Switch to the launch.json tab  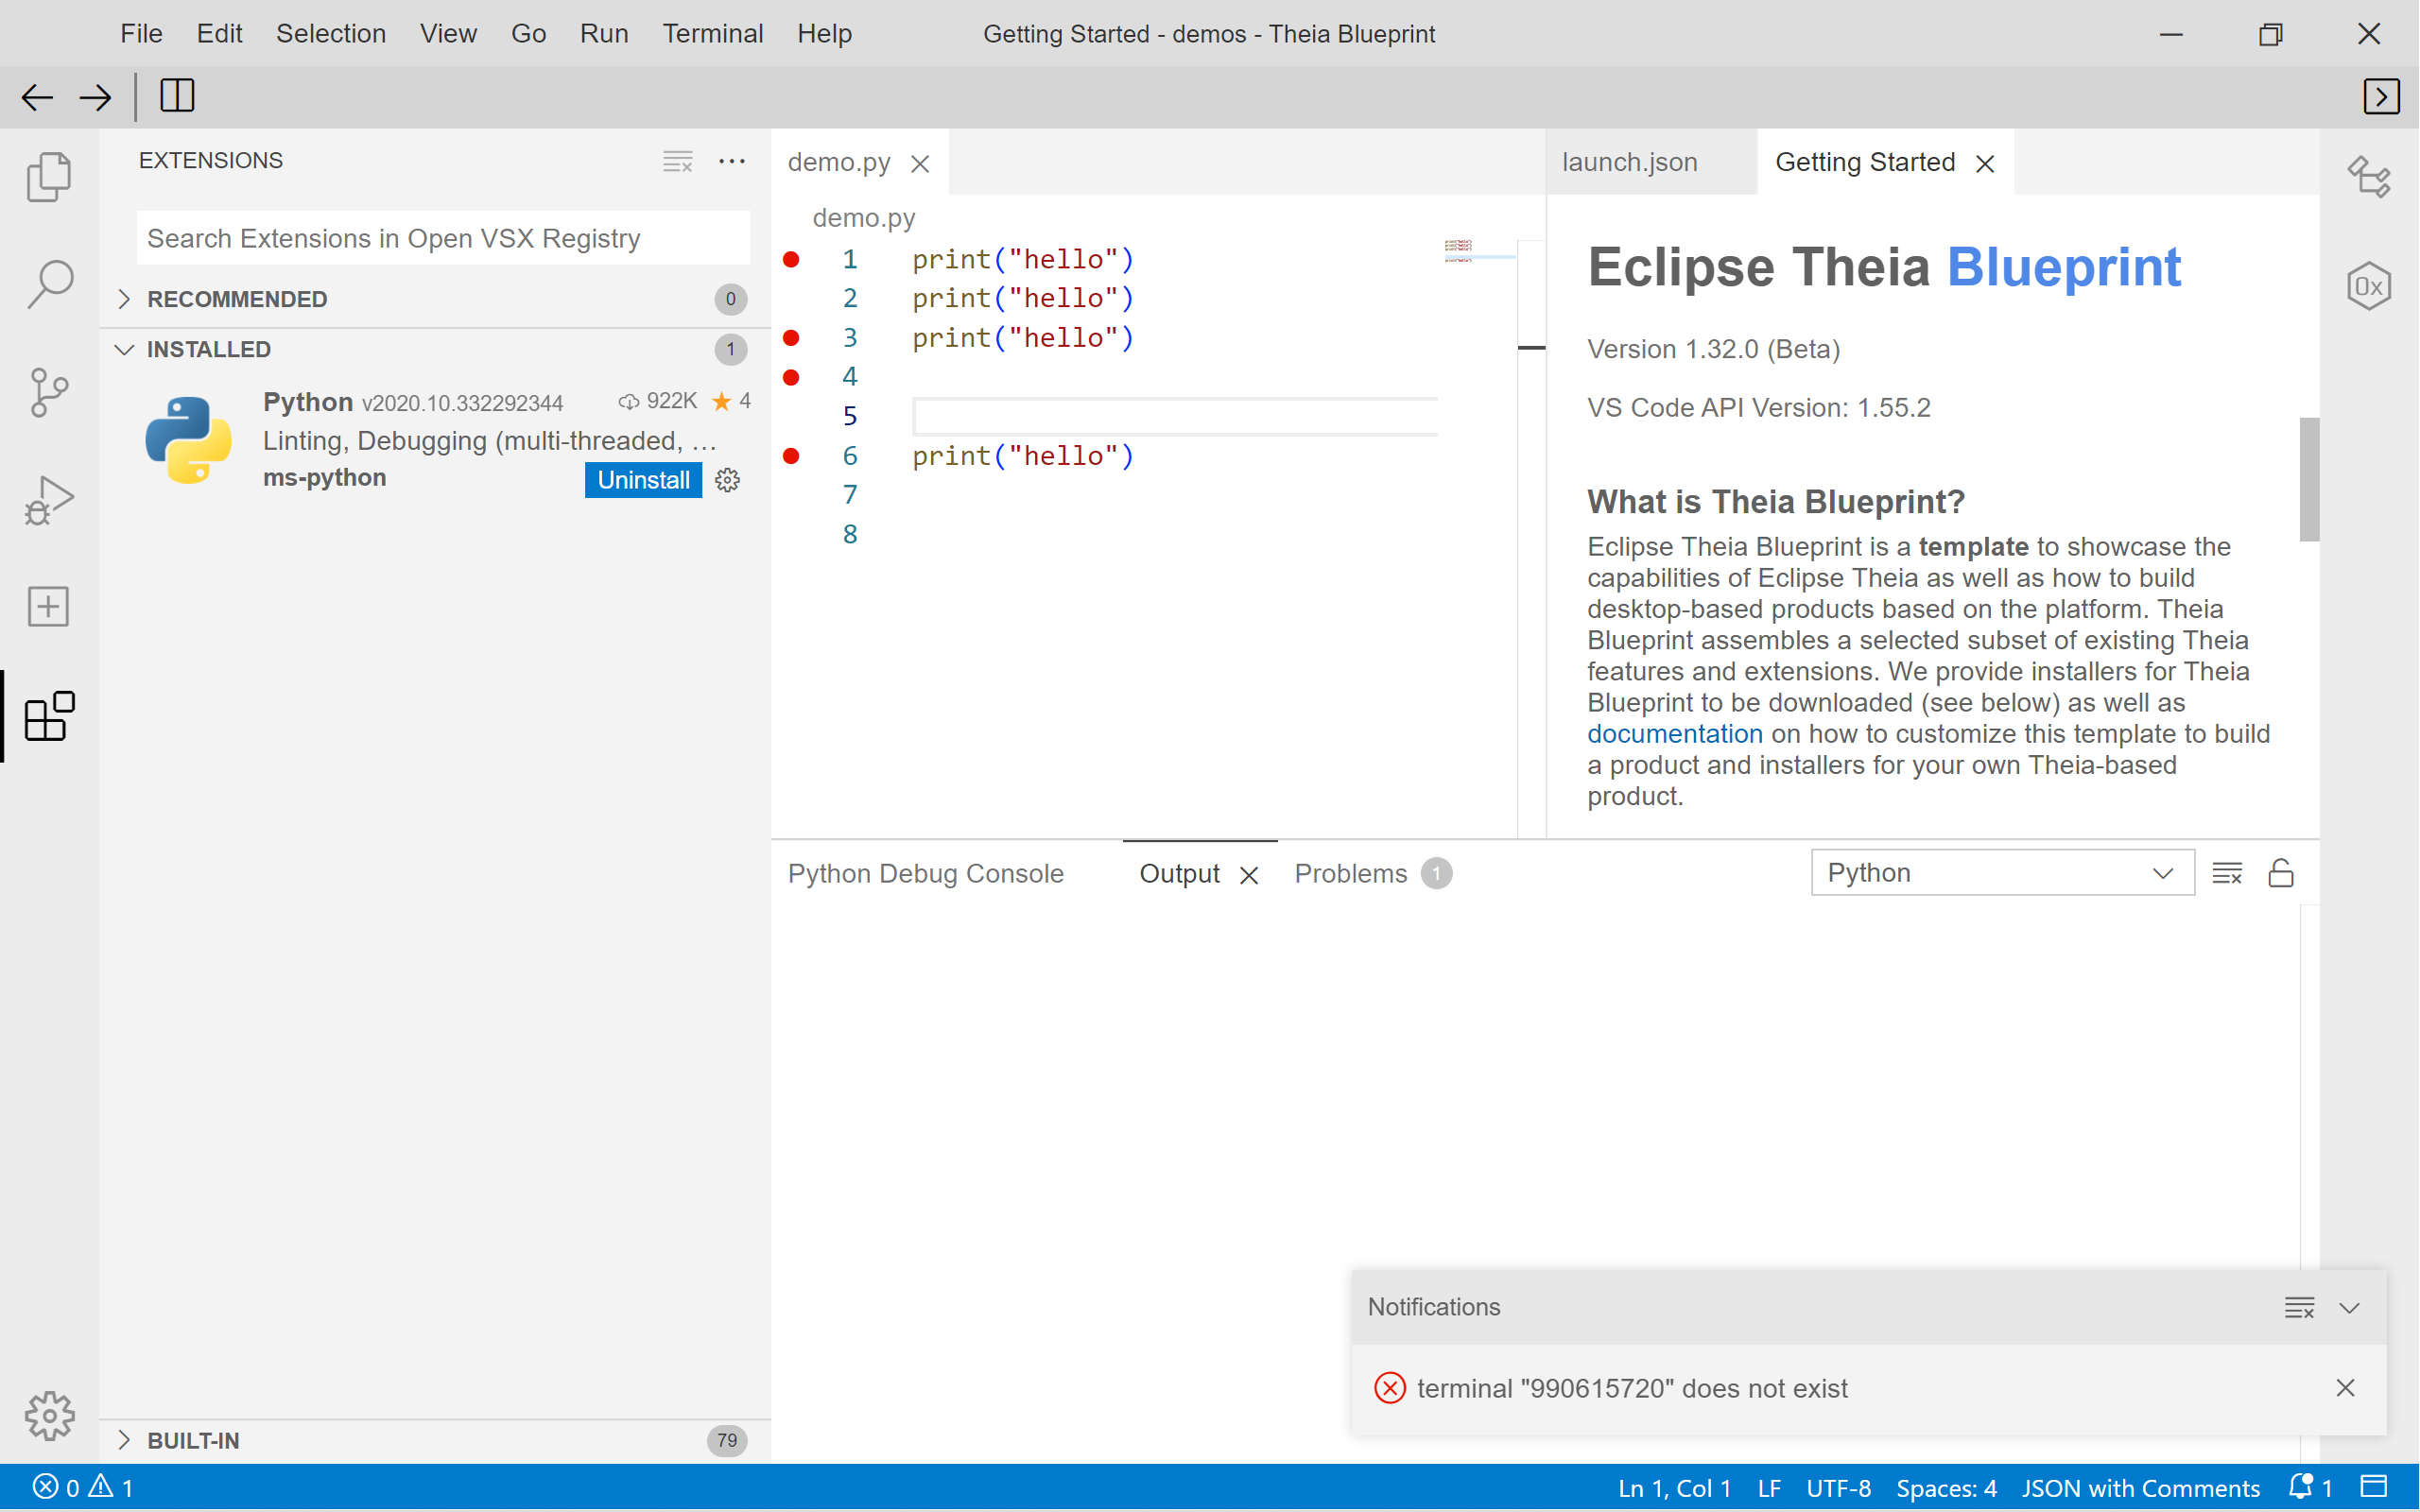click(x=1628, y=161)
